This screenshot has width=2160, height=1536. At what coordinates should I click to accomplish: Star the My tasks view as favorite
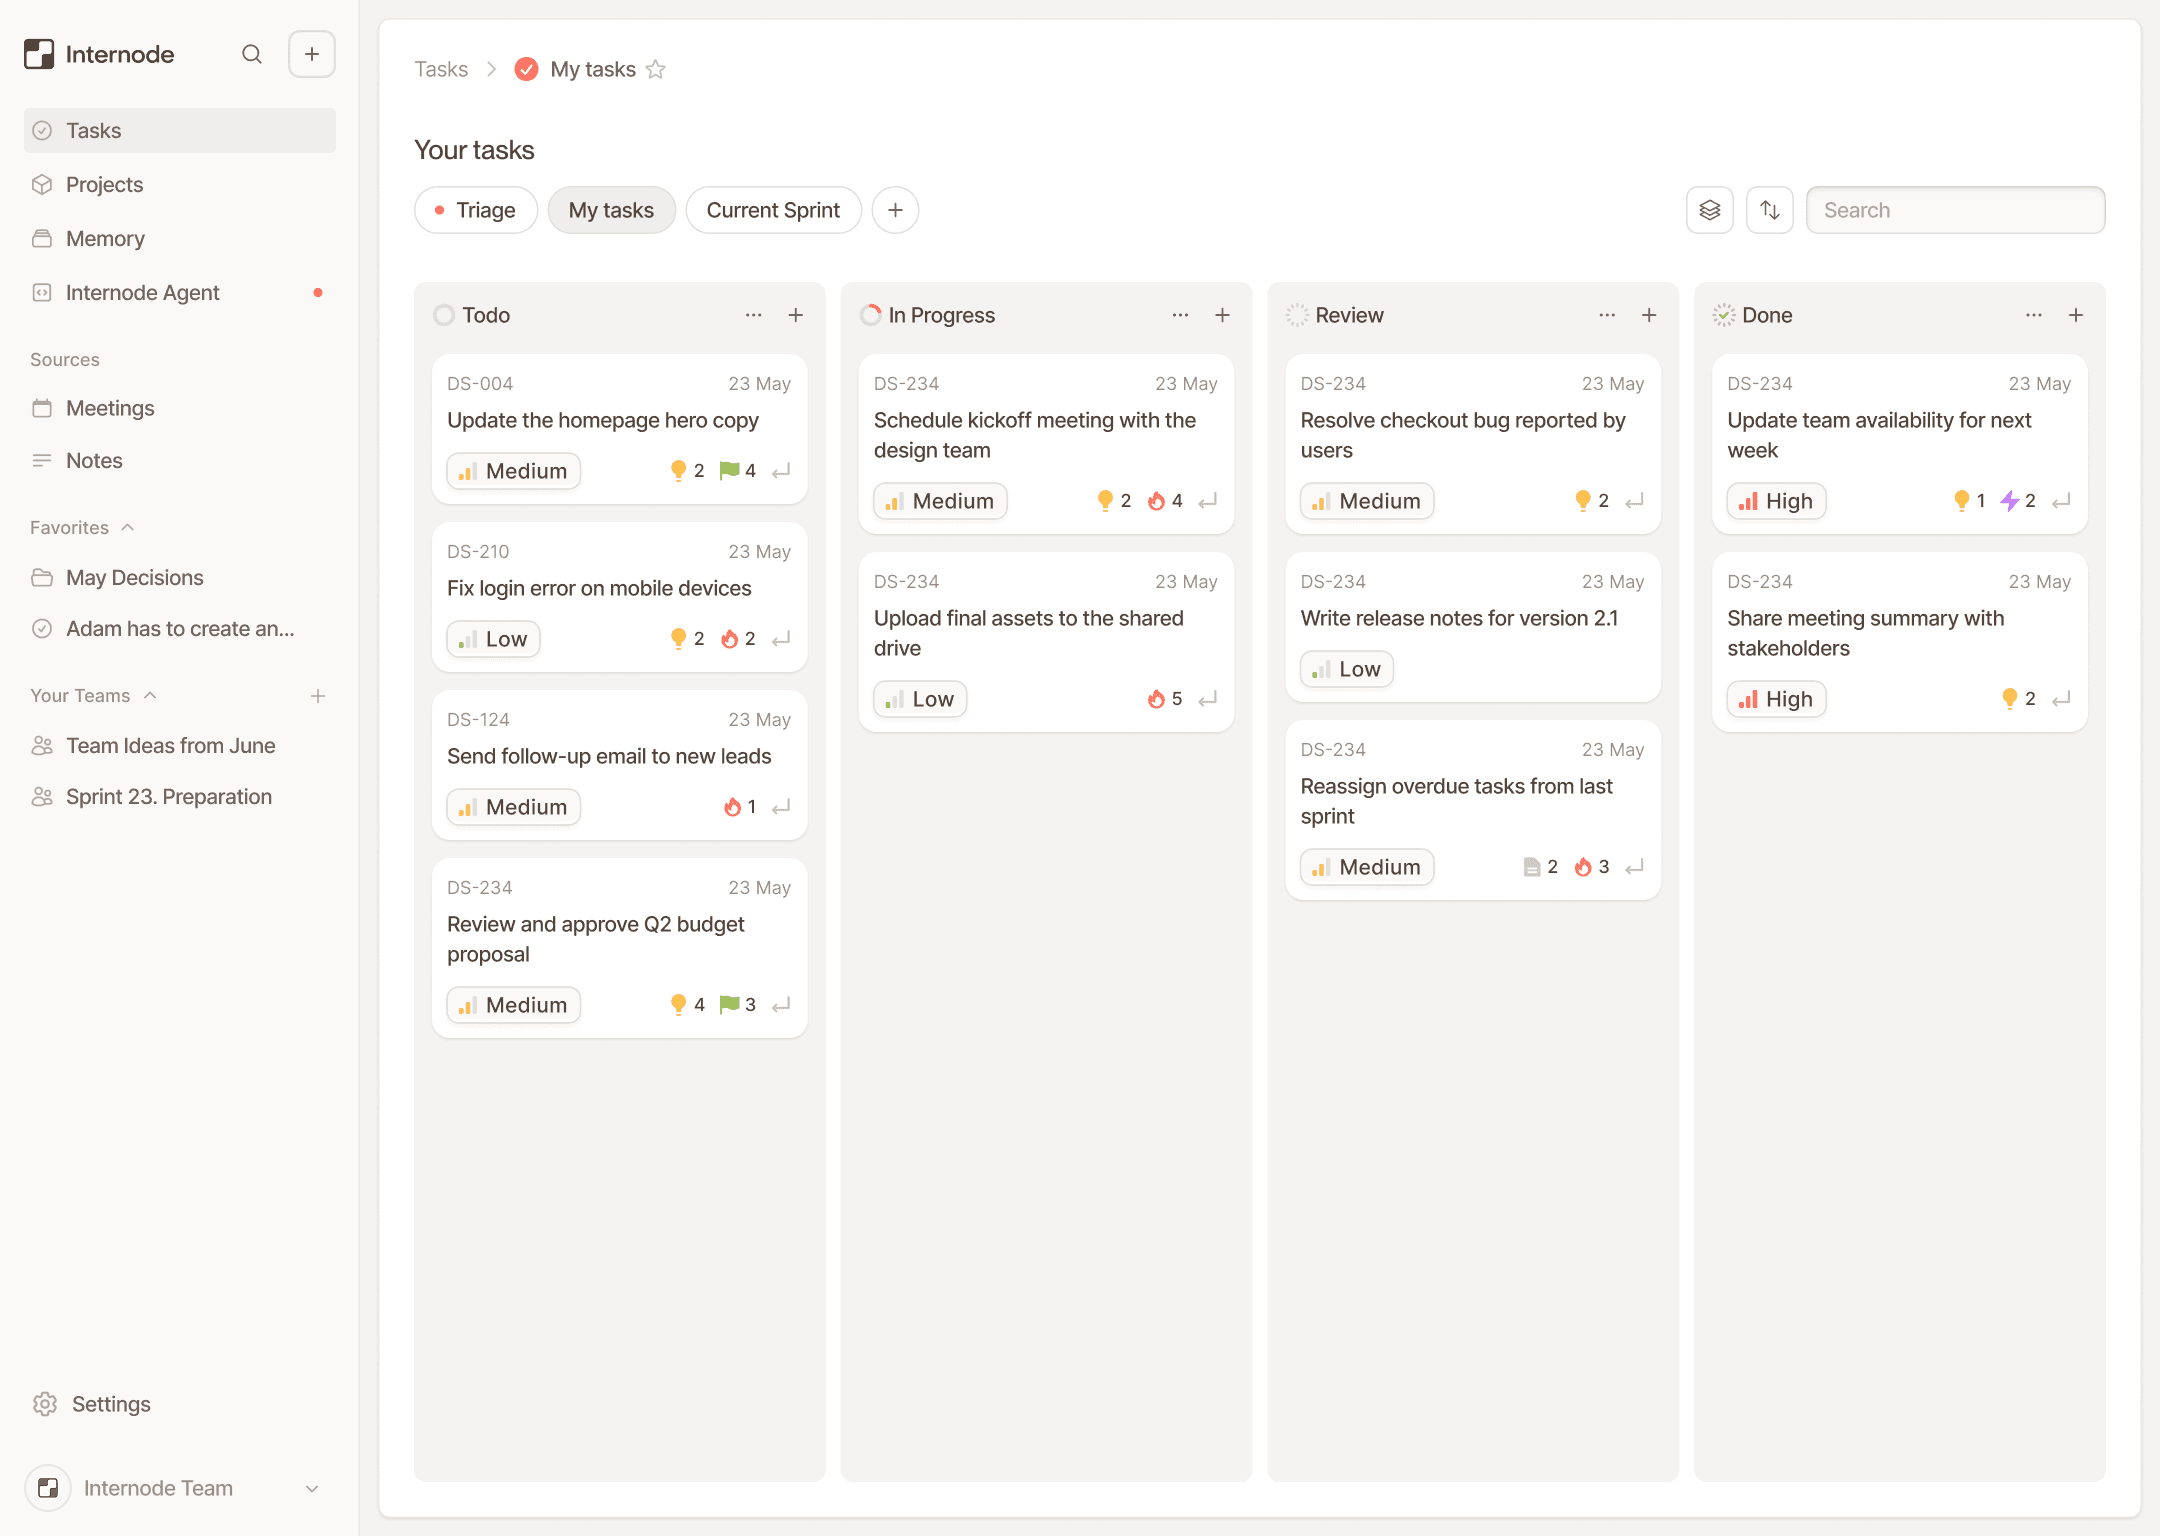pyautogui.click(x=656, y=69)
